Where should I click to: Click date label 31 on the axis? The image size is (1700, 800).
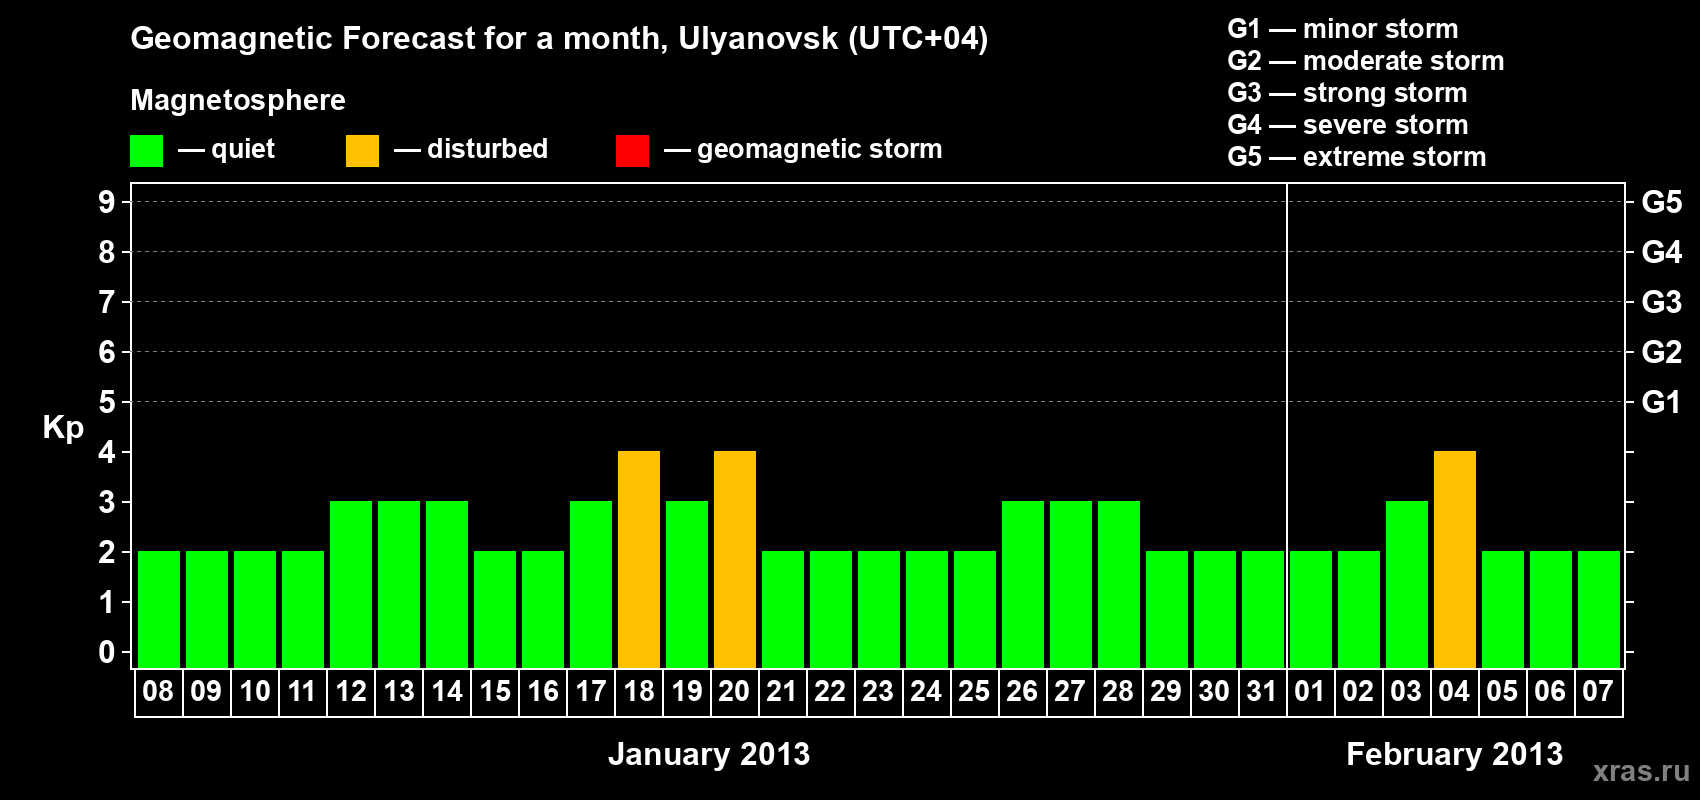point(1262,692)
